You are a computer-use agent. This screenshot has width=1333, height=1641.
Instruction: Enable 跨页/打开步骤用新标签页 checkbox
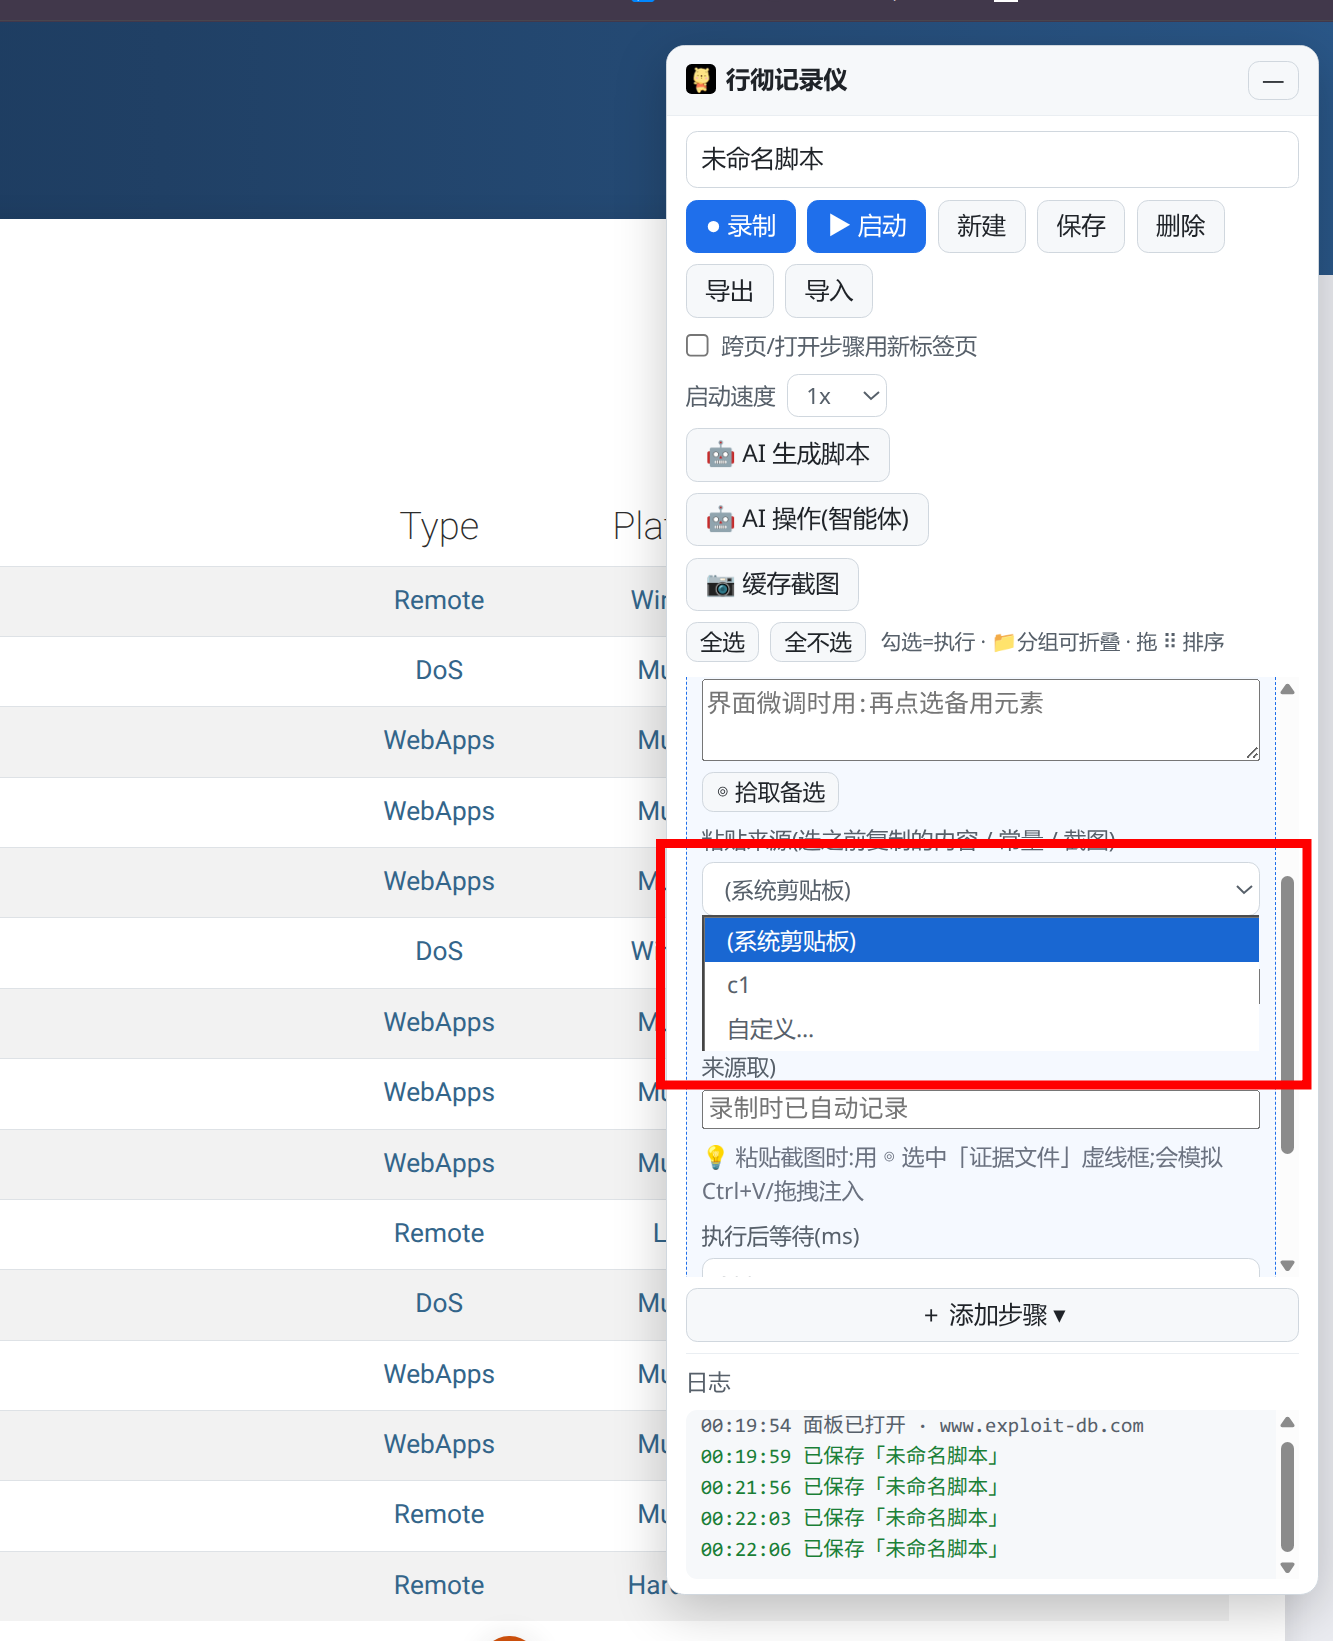coord(698,345)
